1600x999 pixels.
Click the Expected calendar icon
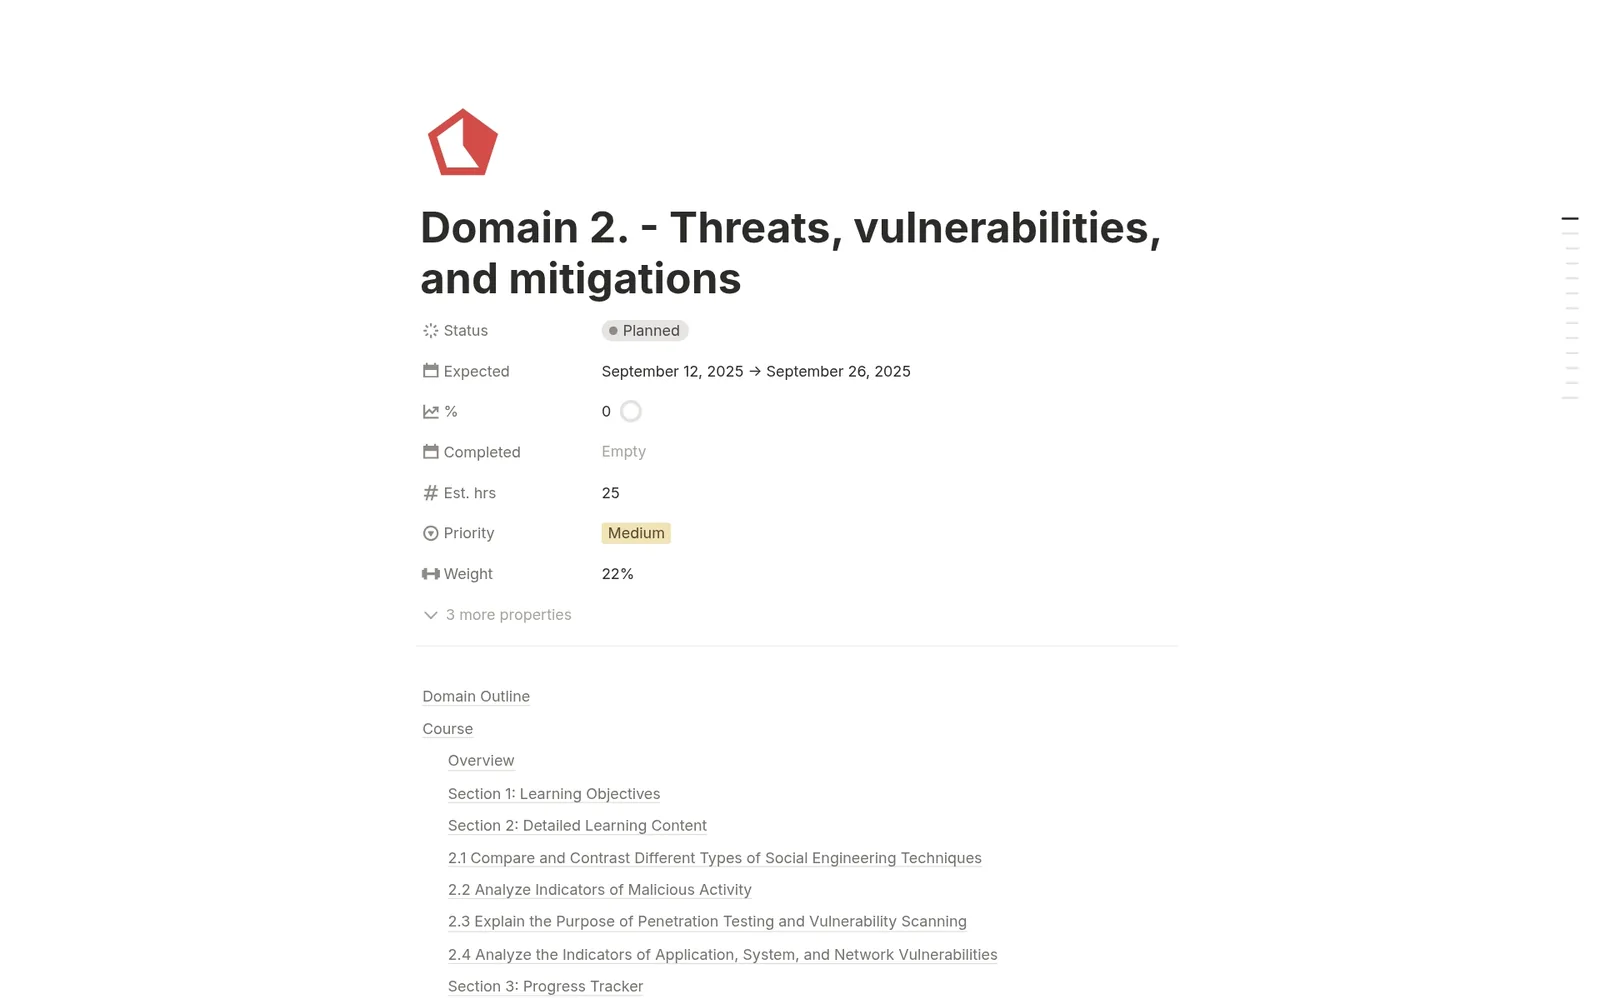click(431, 371)
